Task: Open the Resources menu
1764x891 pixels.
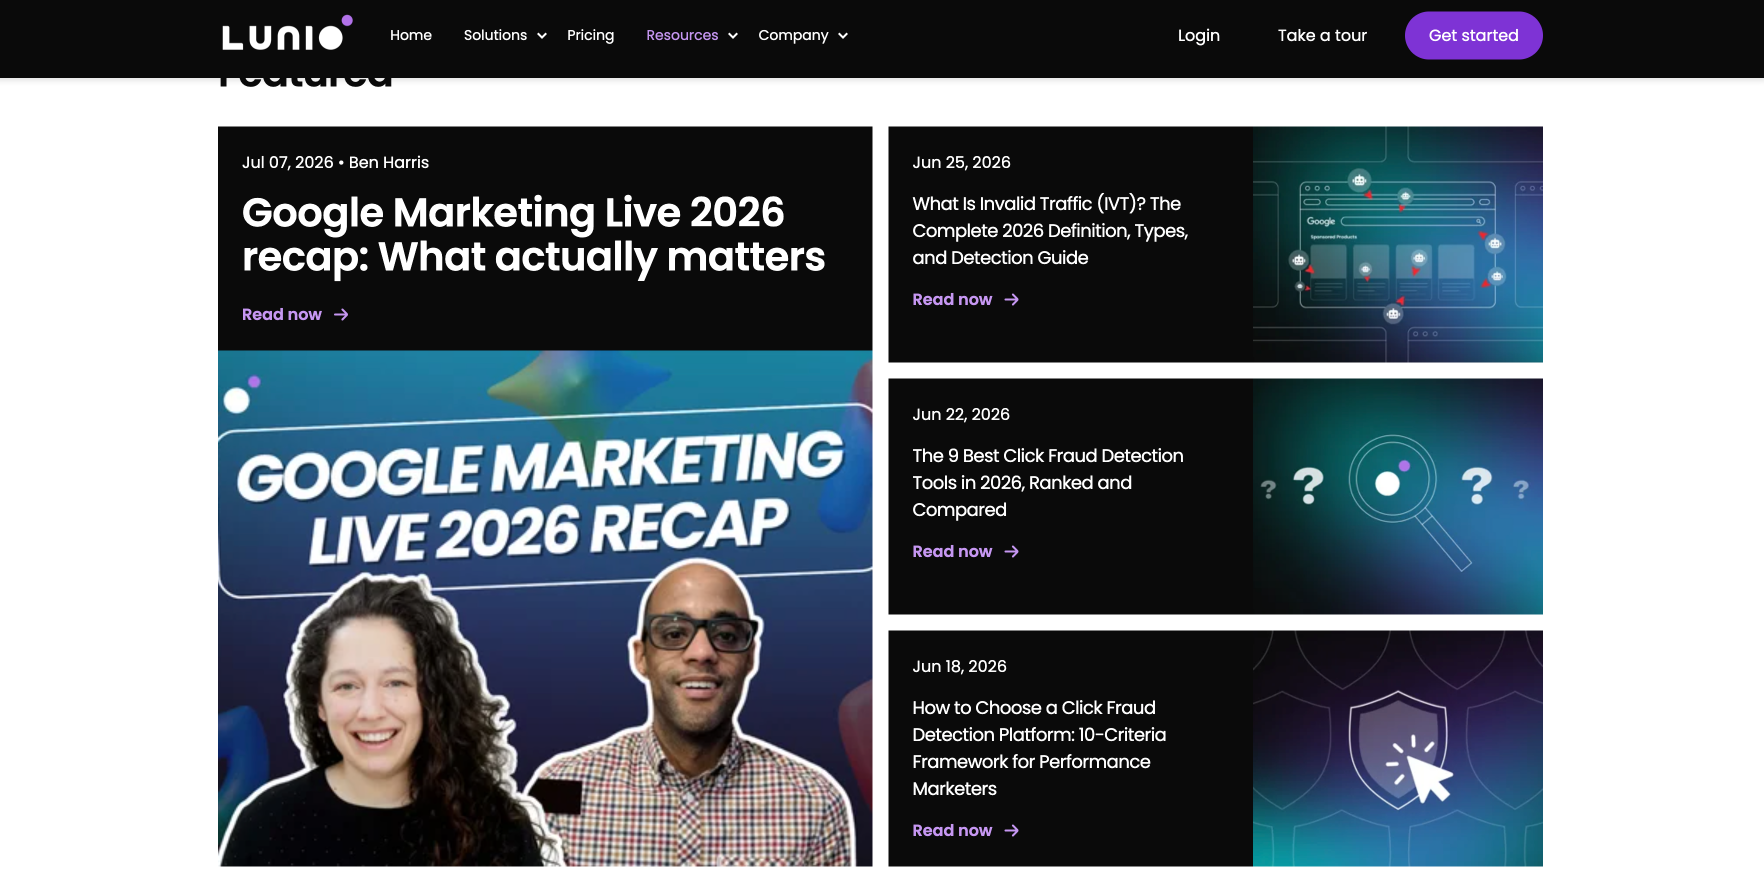Action: point(682,35)
